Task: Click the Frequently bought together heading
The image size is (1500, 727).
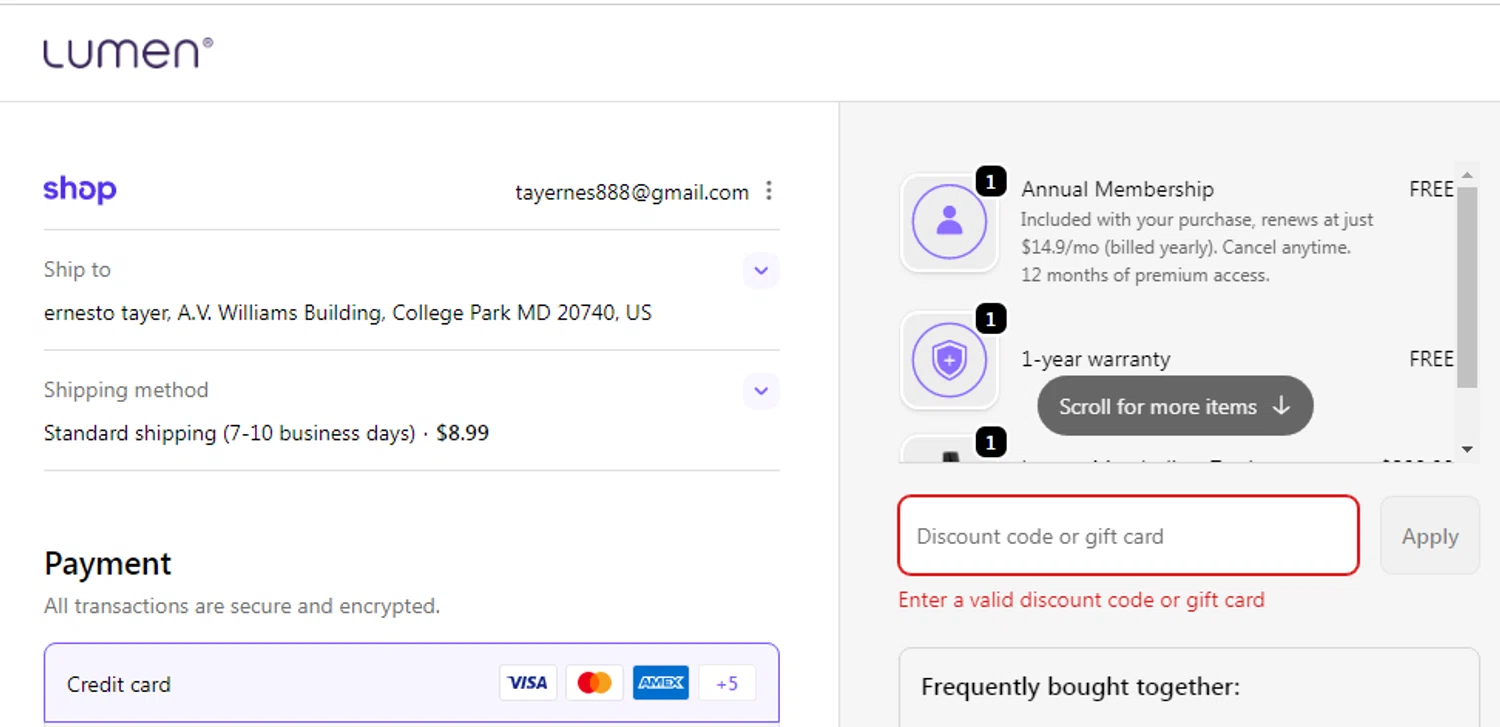Action: 1080,687
